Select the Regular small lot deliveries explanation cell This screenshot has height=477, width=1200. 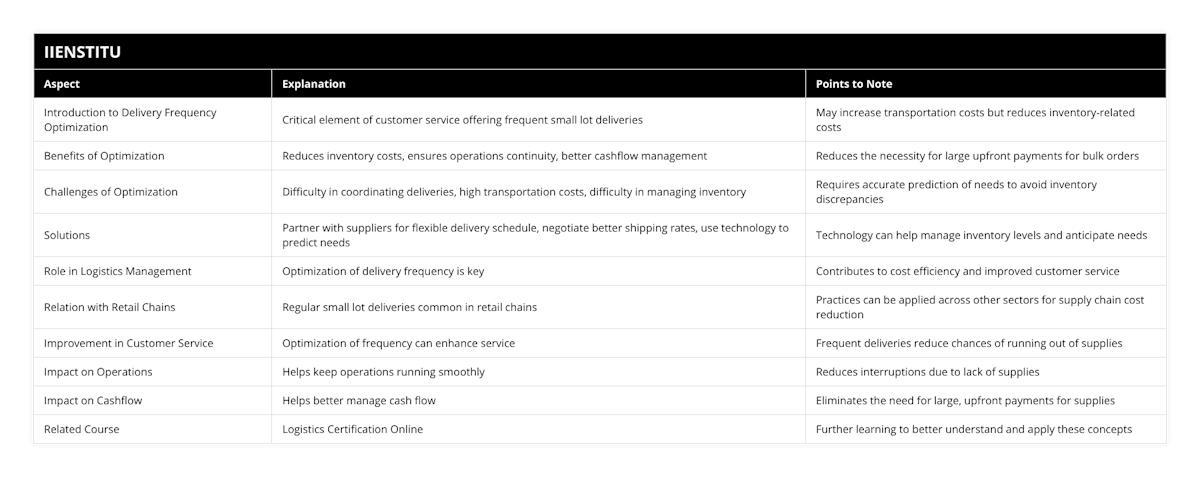409,307
